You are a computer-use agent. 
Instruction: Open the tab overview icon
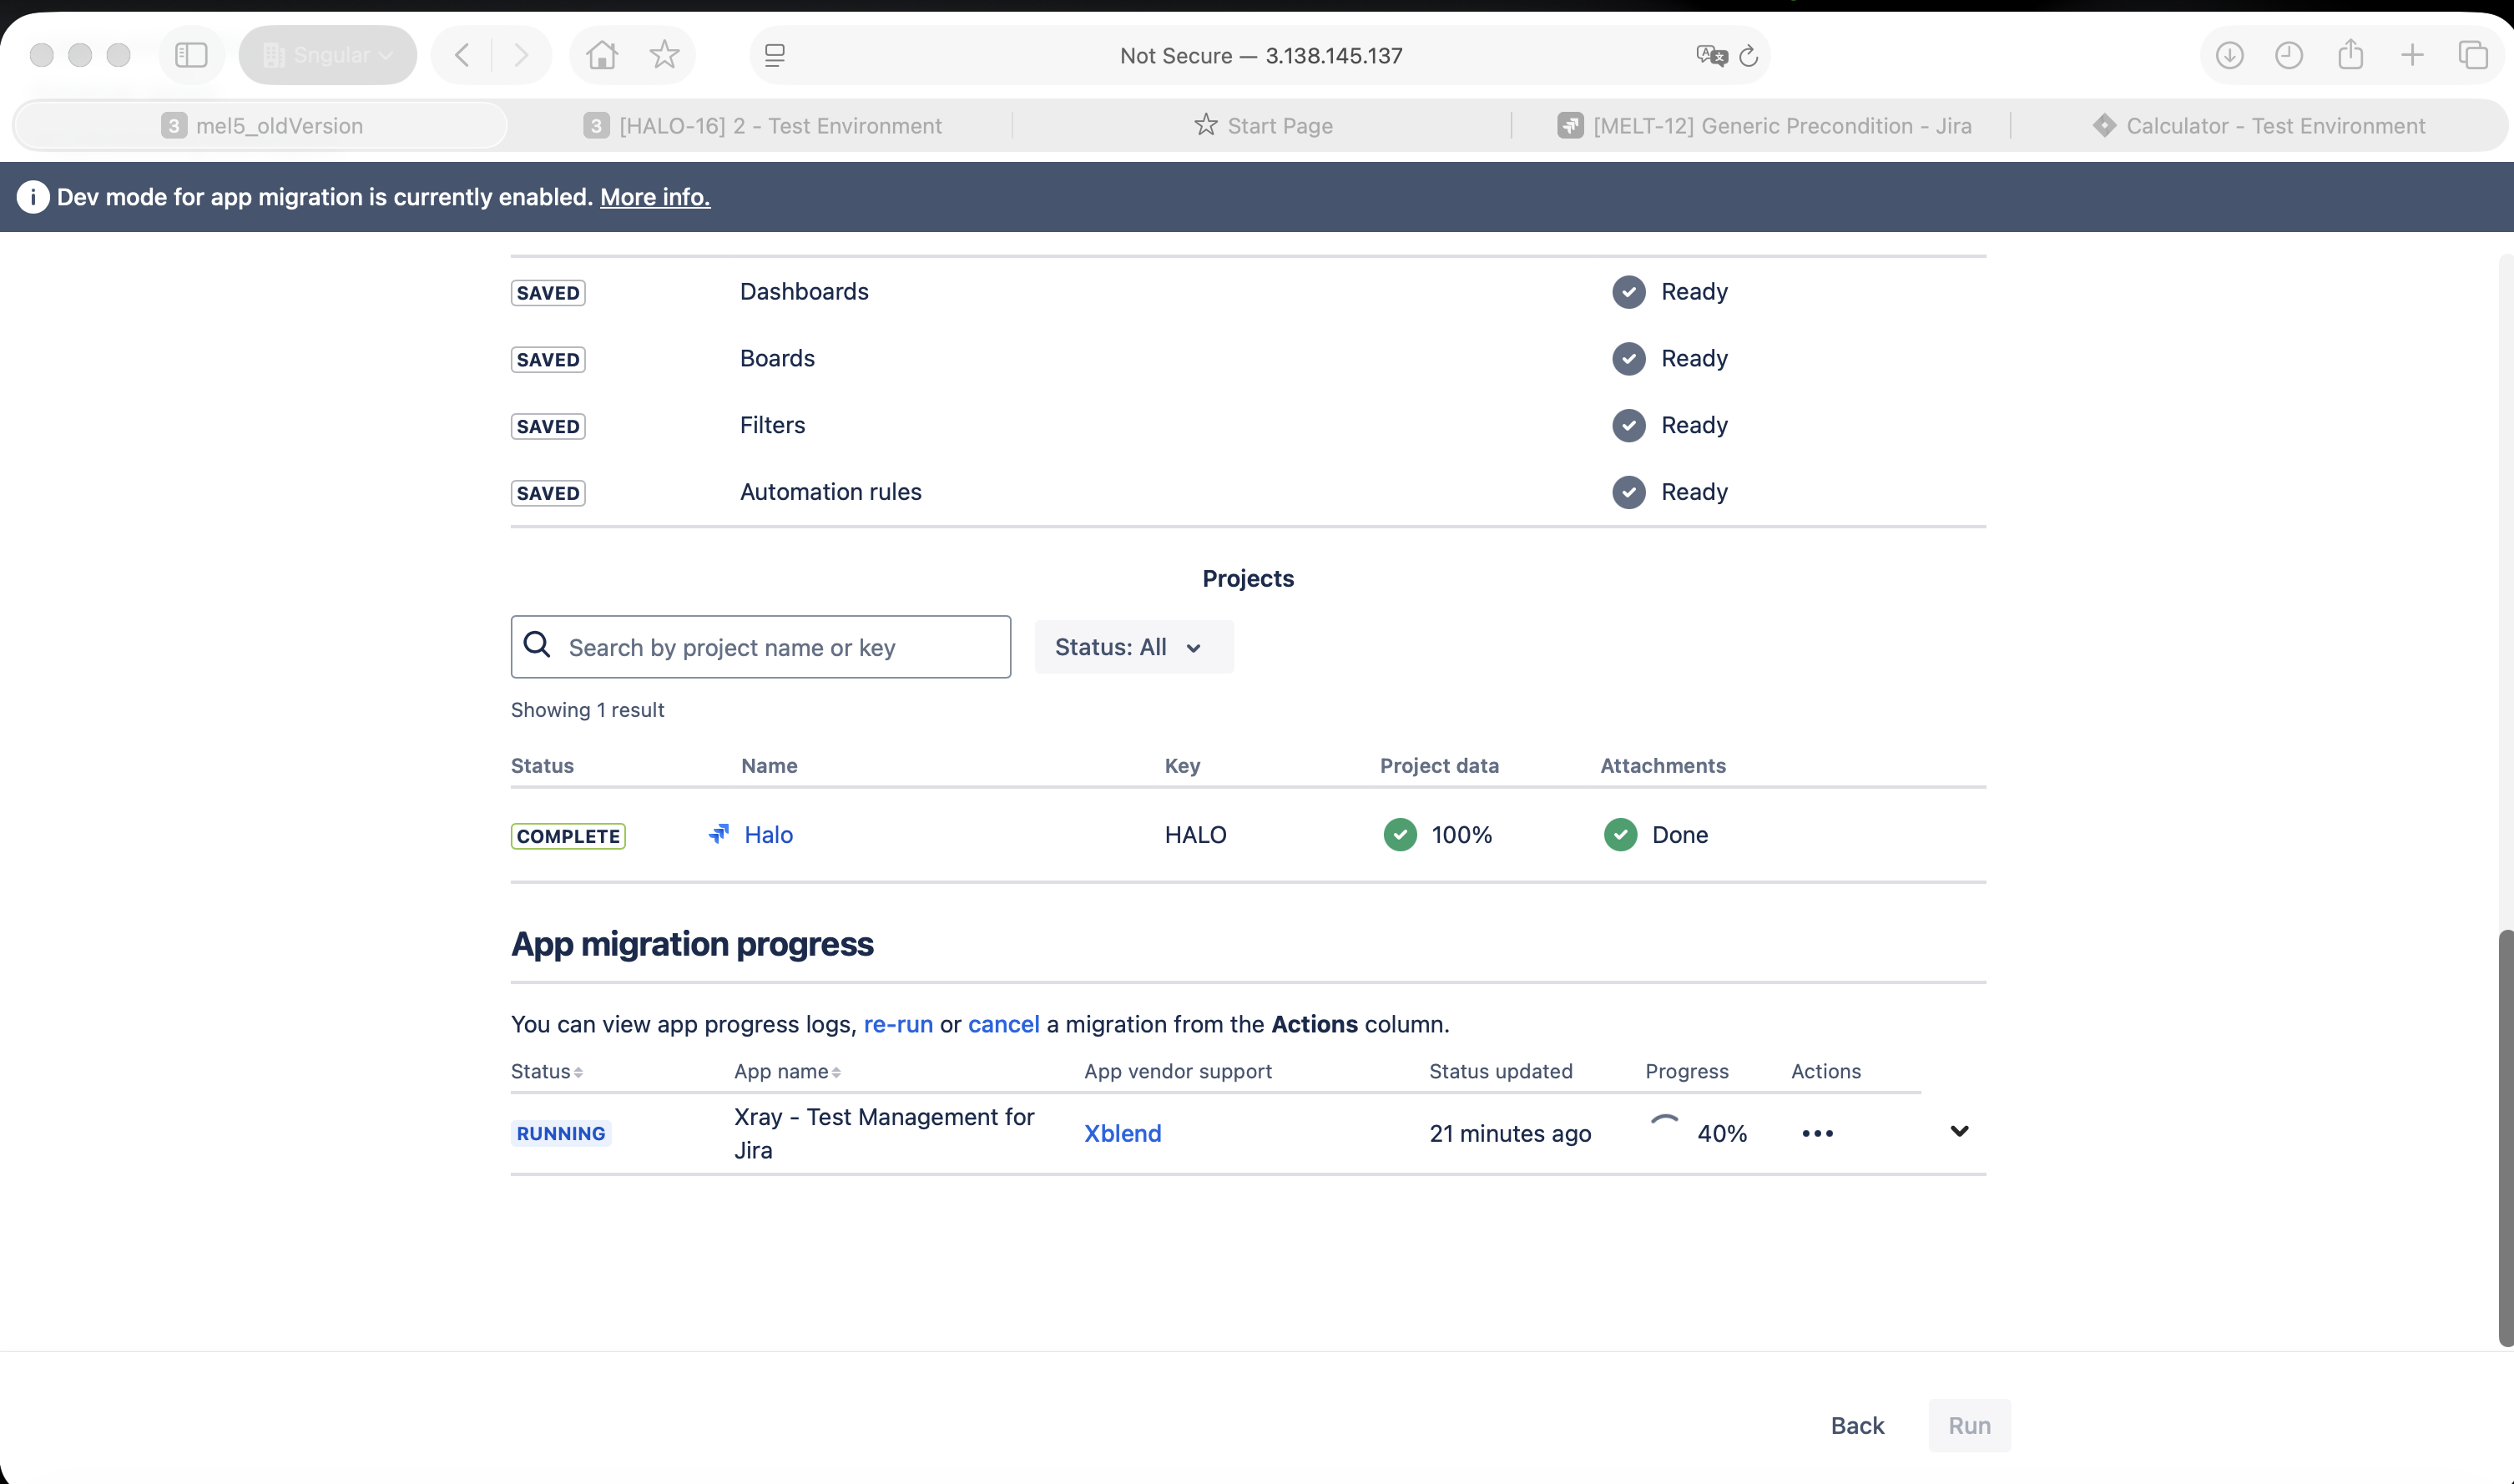[x=2473, y=55]
